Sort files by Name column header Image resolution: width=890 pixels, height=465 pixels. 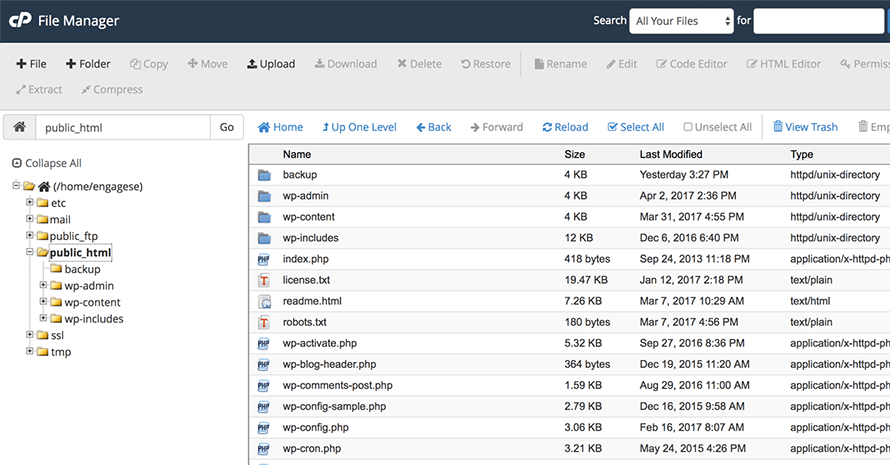pyautogui.click(x=297, y=154)
